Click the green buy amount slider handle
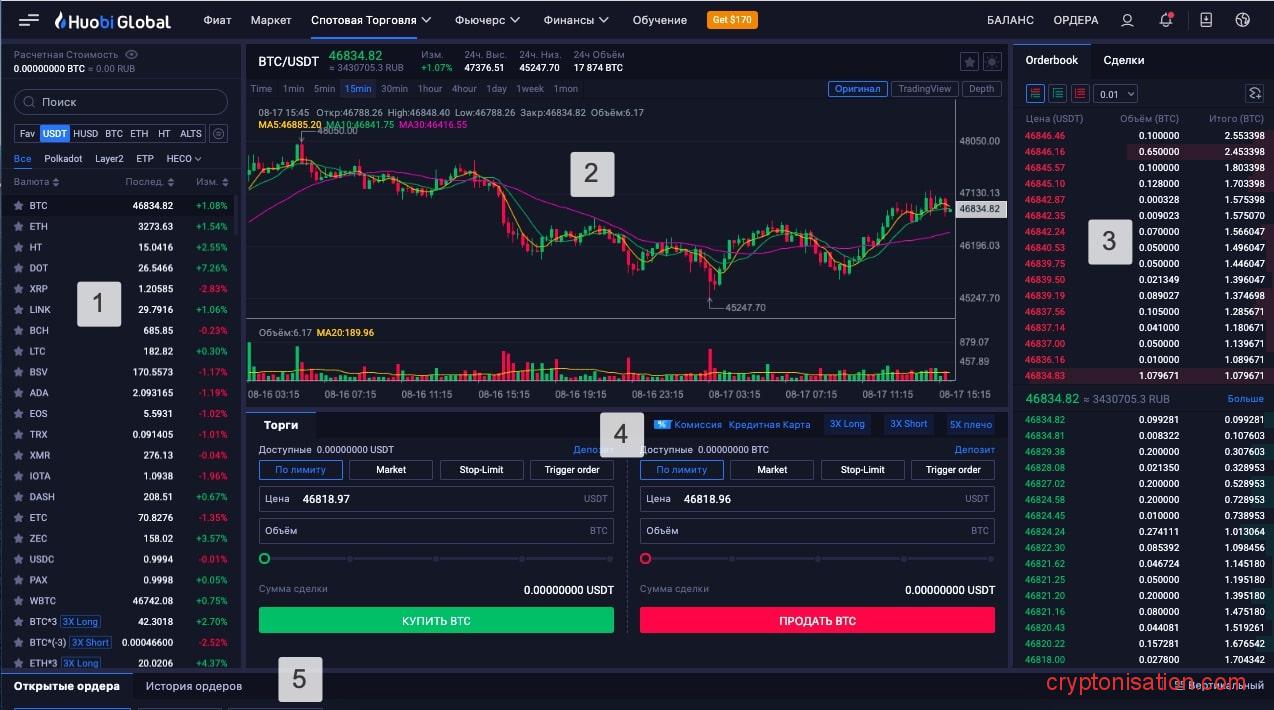The image size is (1274, 710). 265,559
